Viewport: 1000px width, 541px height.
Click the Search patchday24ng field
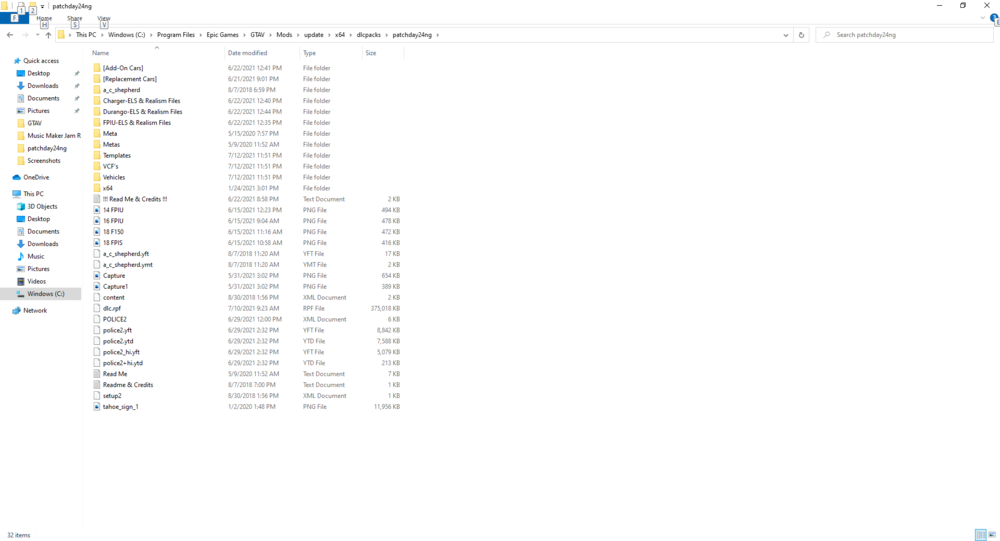(904, 35)
